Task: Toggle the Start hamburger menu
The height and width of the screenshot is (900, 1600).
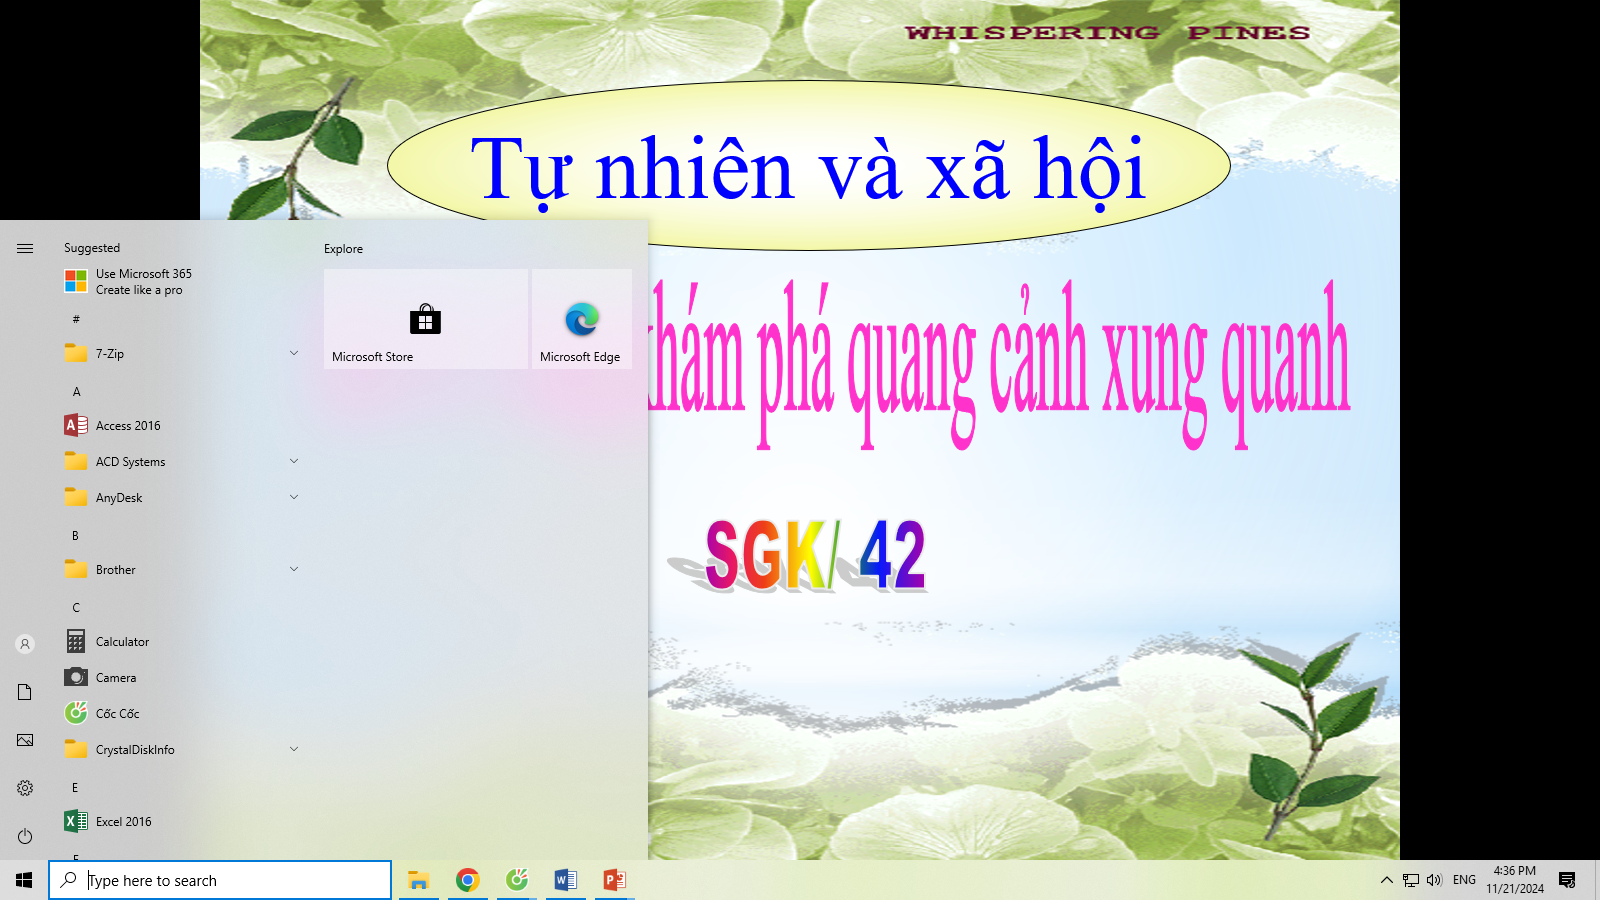Action: (x=25, y=248)
